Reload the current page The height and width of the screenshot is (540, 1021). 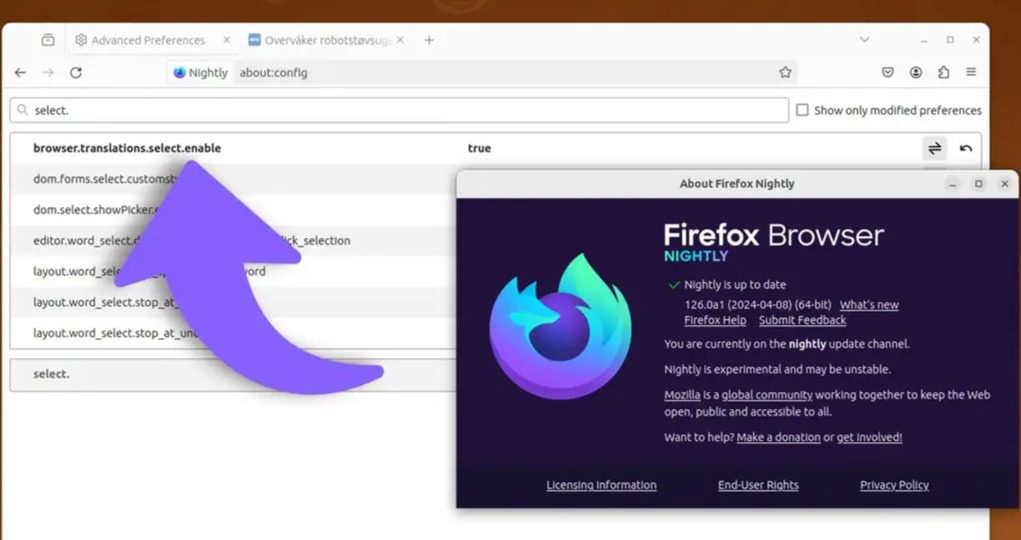click(x=76, y=73)
